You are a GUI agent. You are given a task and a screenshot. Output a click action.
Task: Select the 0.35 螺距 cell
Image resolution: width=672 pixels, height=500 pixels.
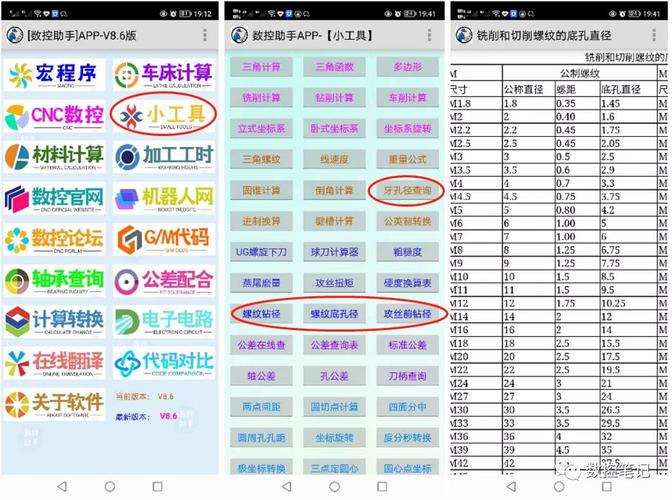click(x=577, y=104)
